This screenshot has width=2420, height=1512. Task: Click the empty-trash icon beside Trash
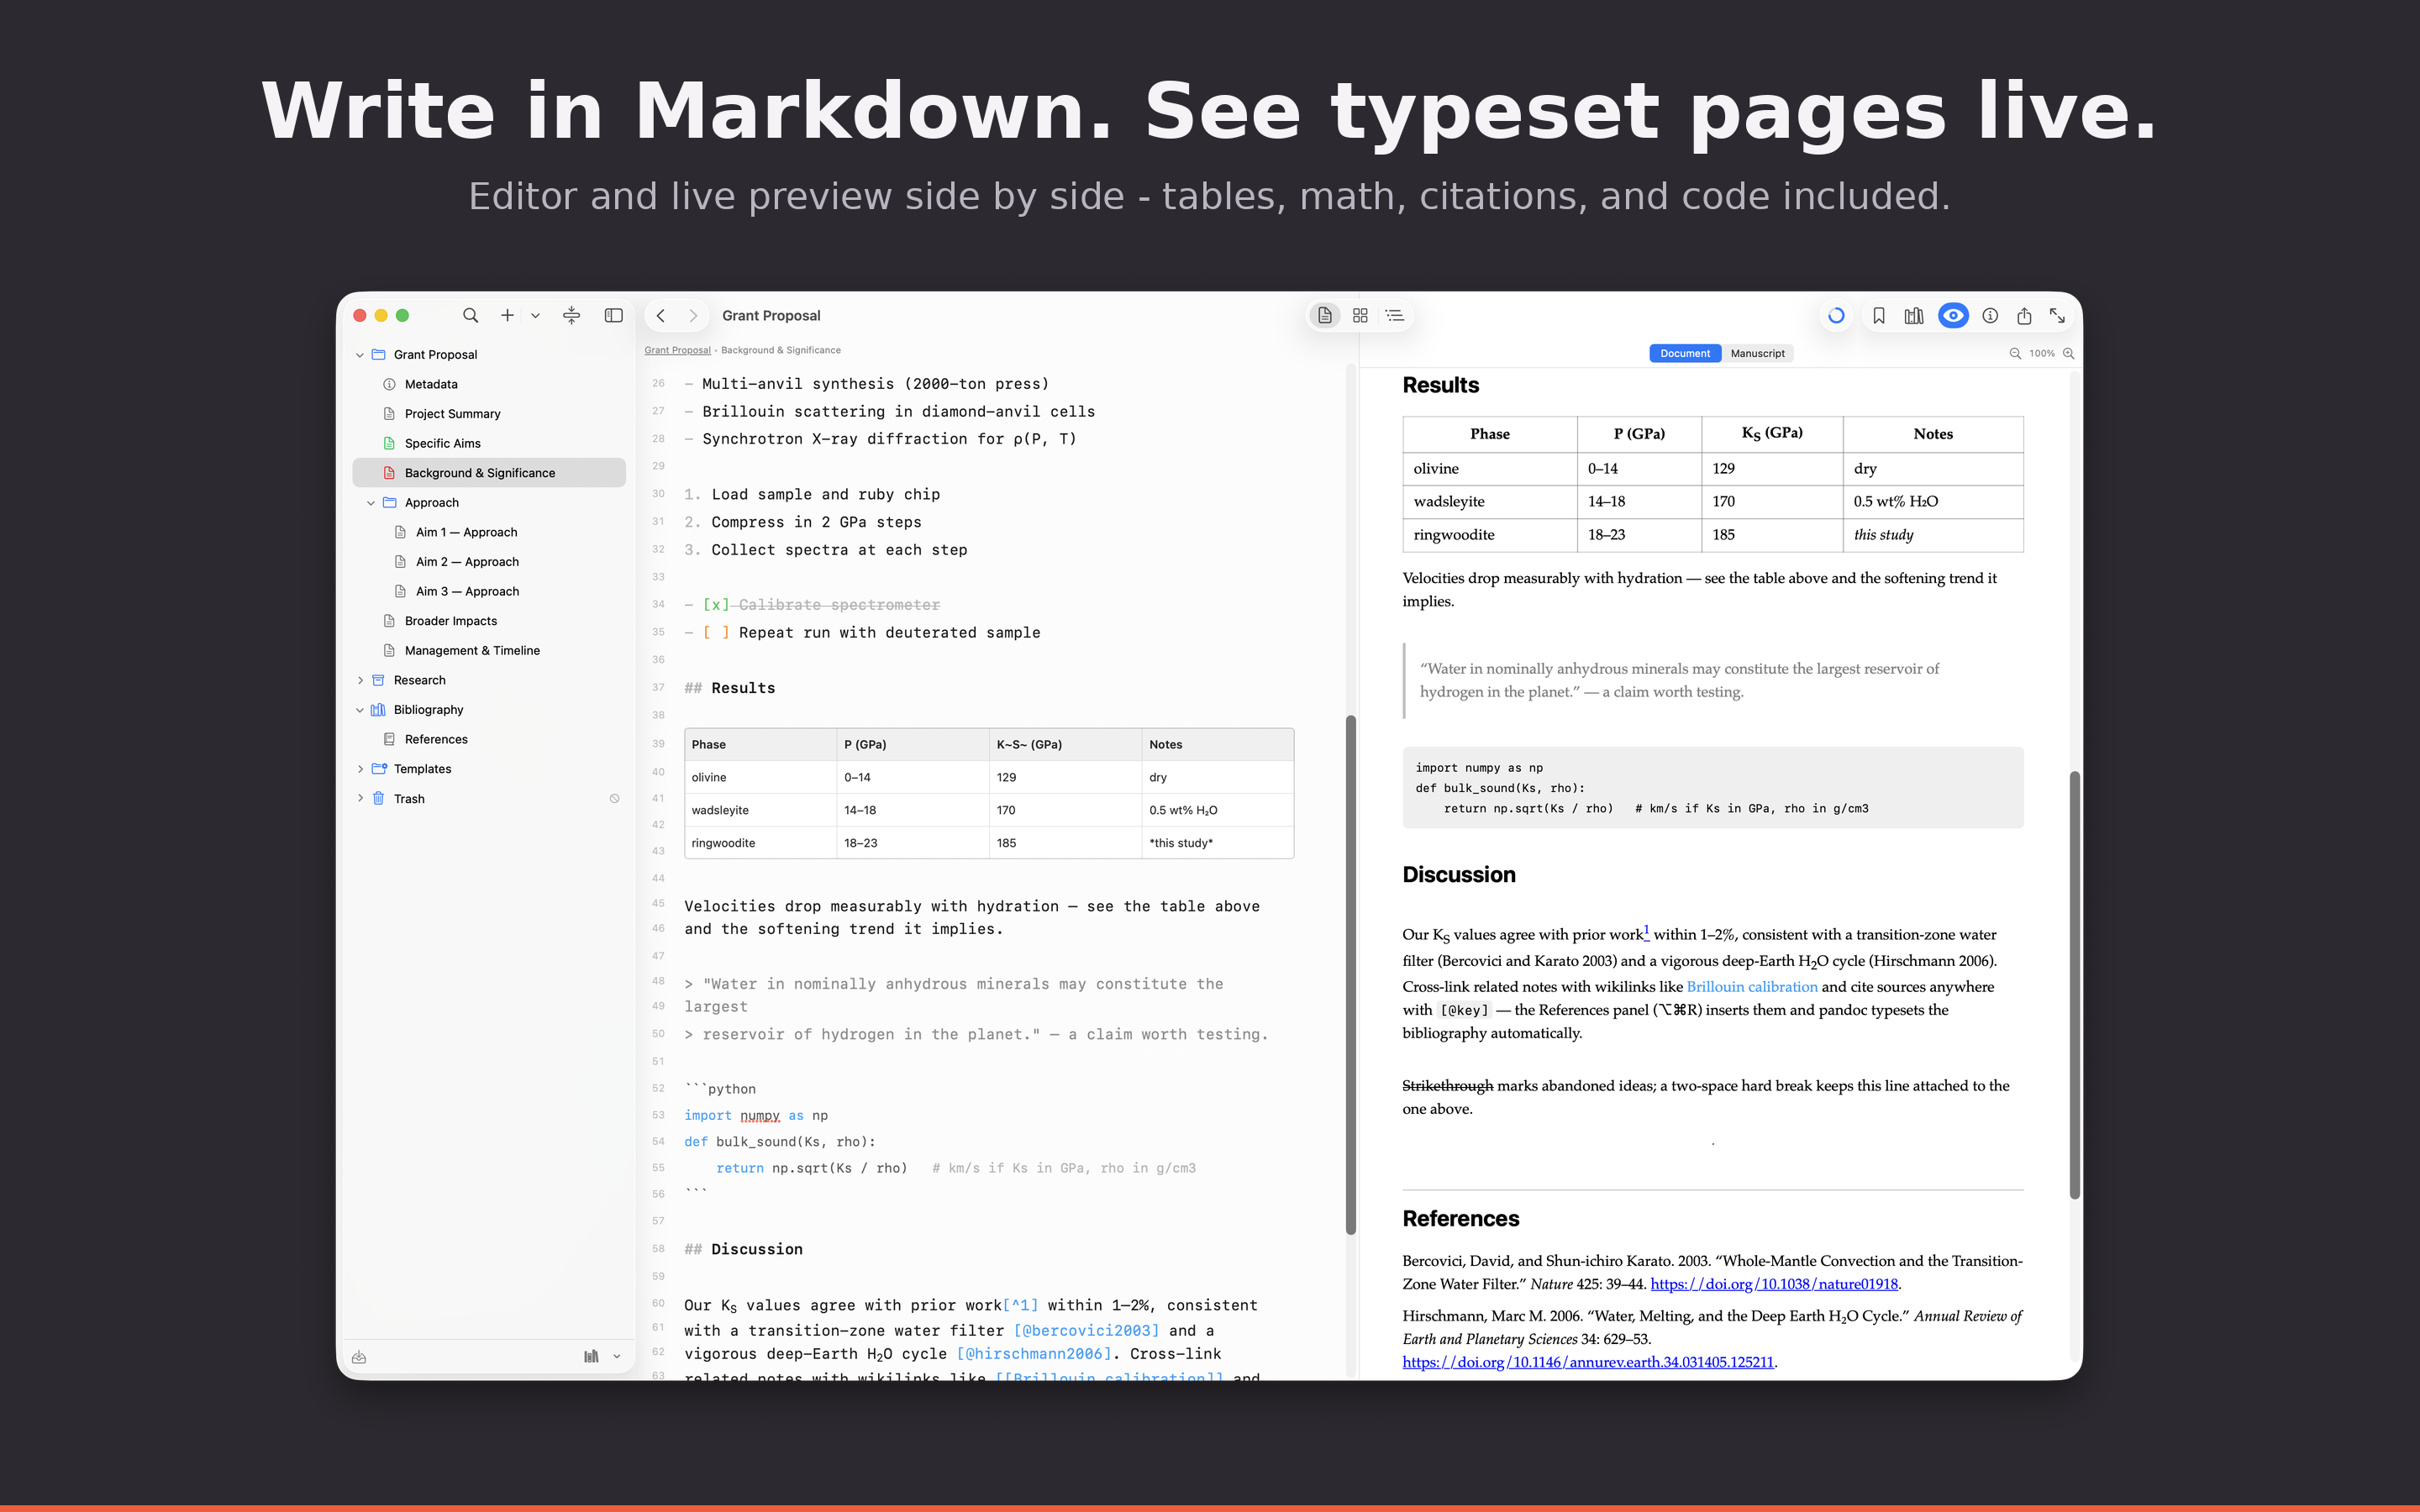(x=614, y=798)
